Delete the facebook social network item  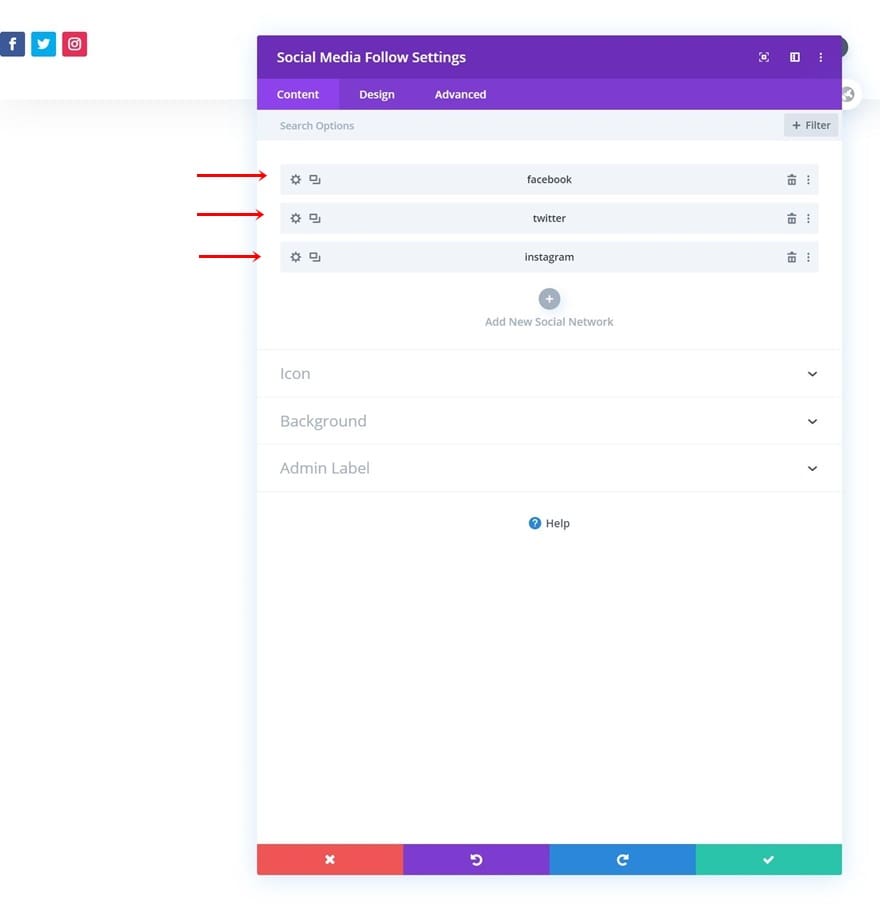[x=792, y=180]
